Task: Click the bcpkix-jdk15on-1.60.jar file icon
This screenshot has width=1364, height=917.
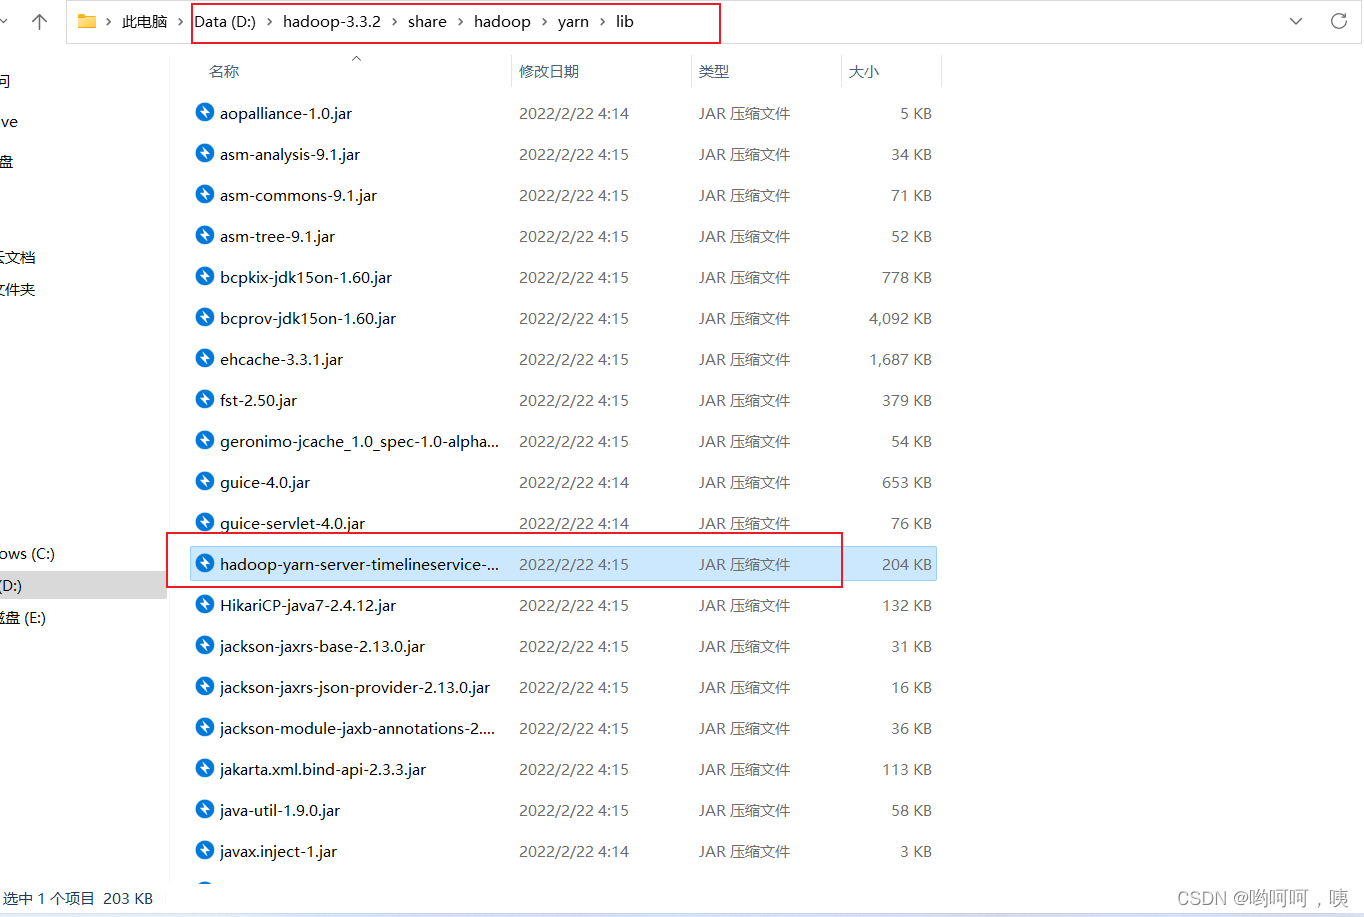Action: click(205, 276)
